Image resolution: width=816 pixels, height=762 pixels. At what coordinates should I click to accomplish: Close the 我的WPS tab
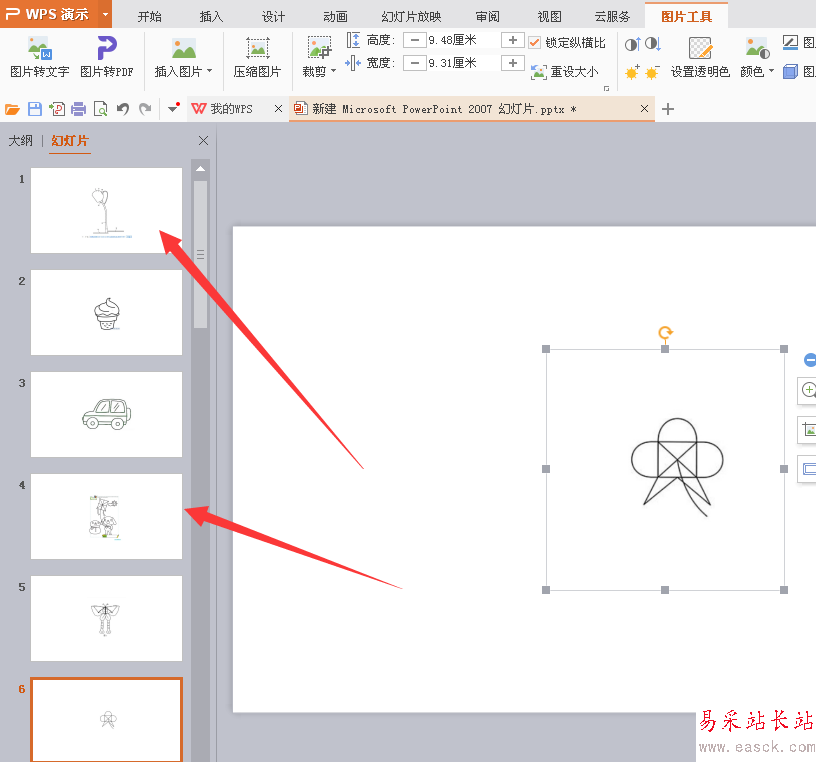(x=278, y=108)
